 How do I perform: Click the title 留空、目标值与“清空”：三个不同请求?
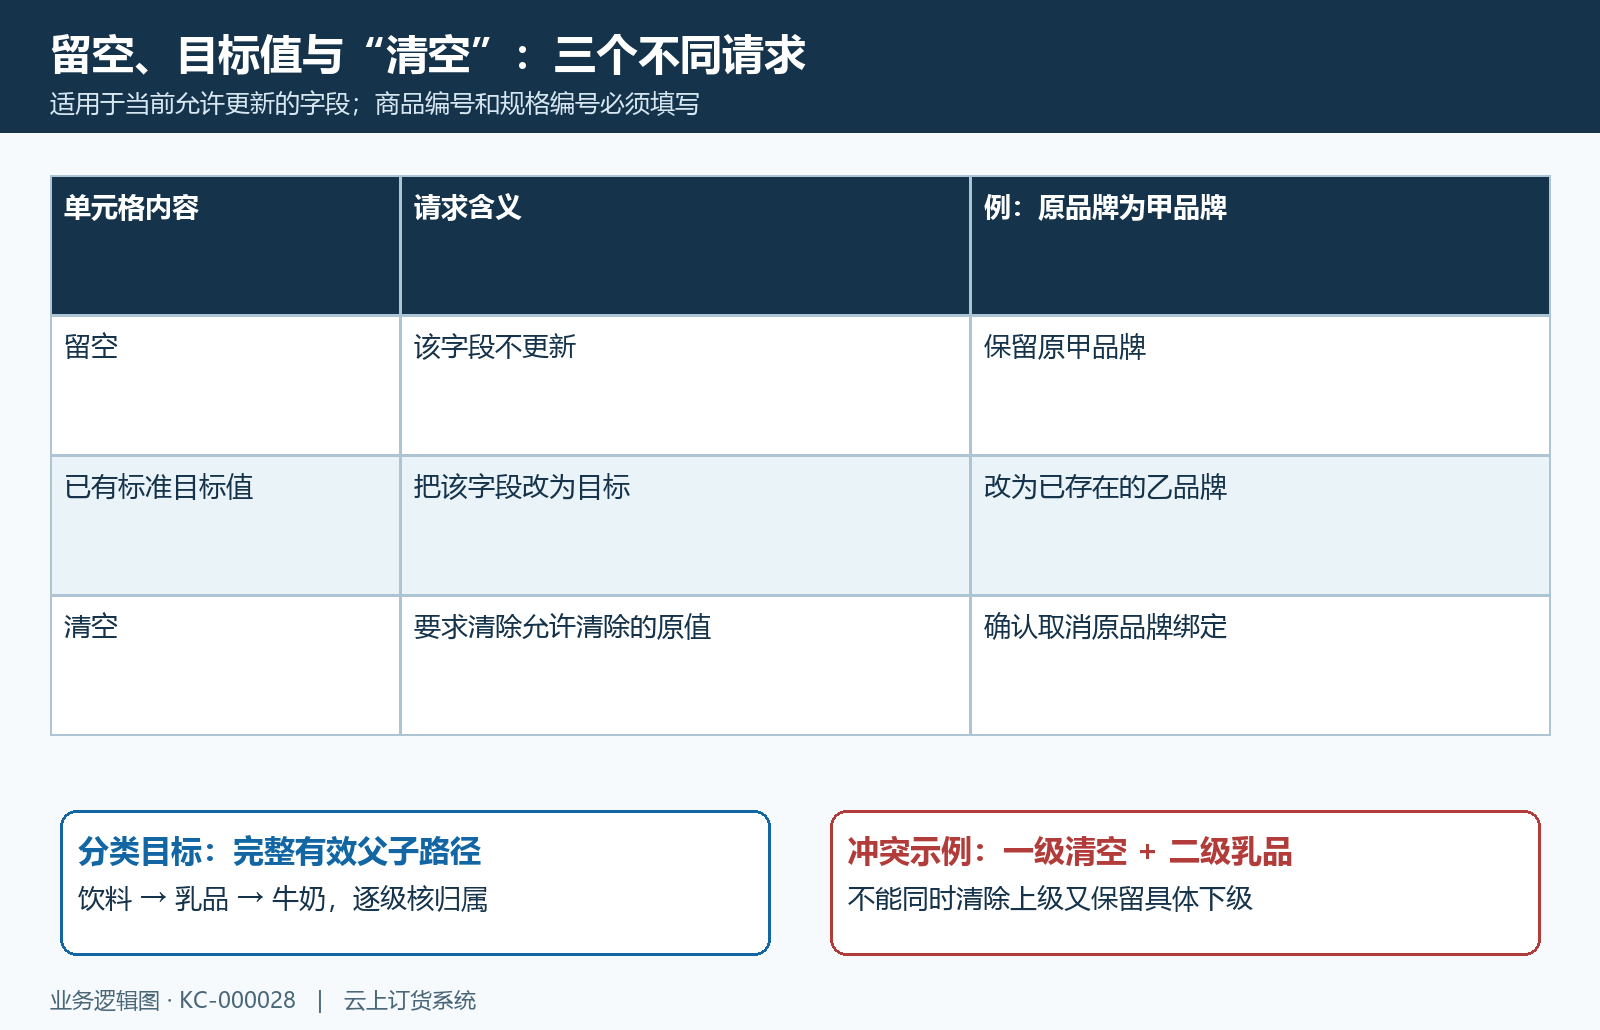pos(428,55)
